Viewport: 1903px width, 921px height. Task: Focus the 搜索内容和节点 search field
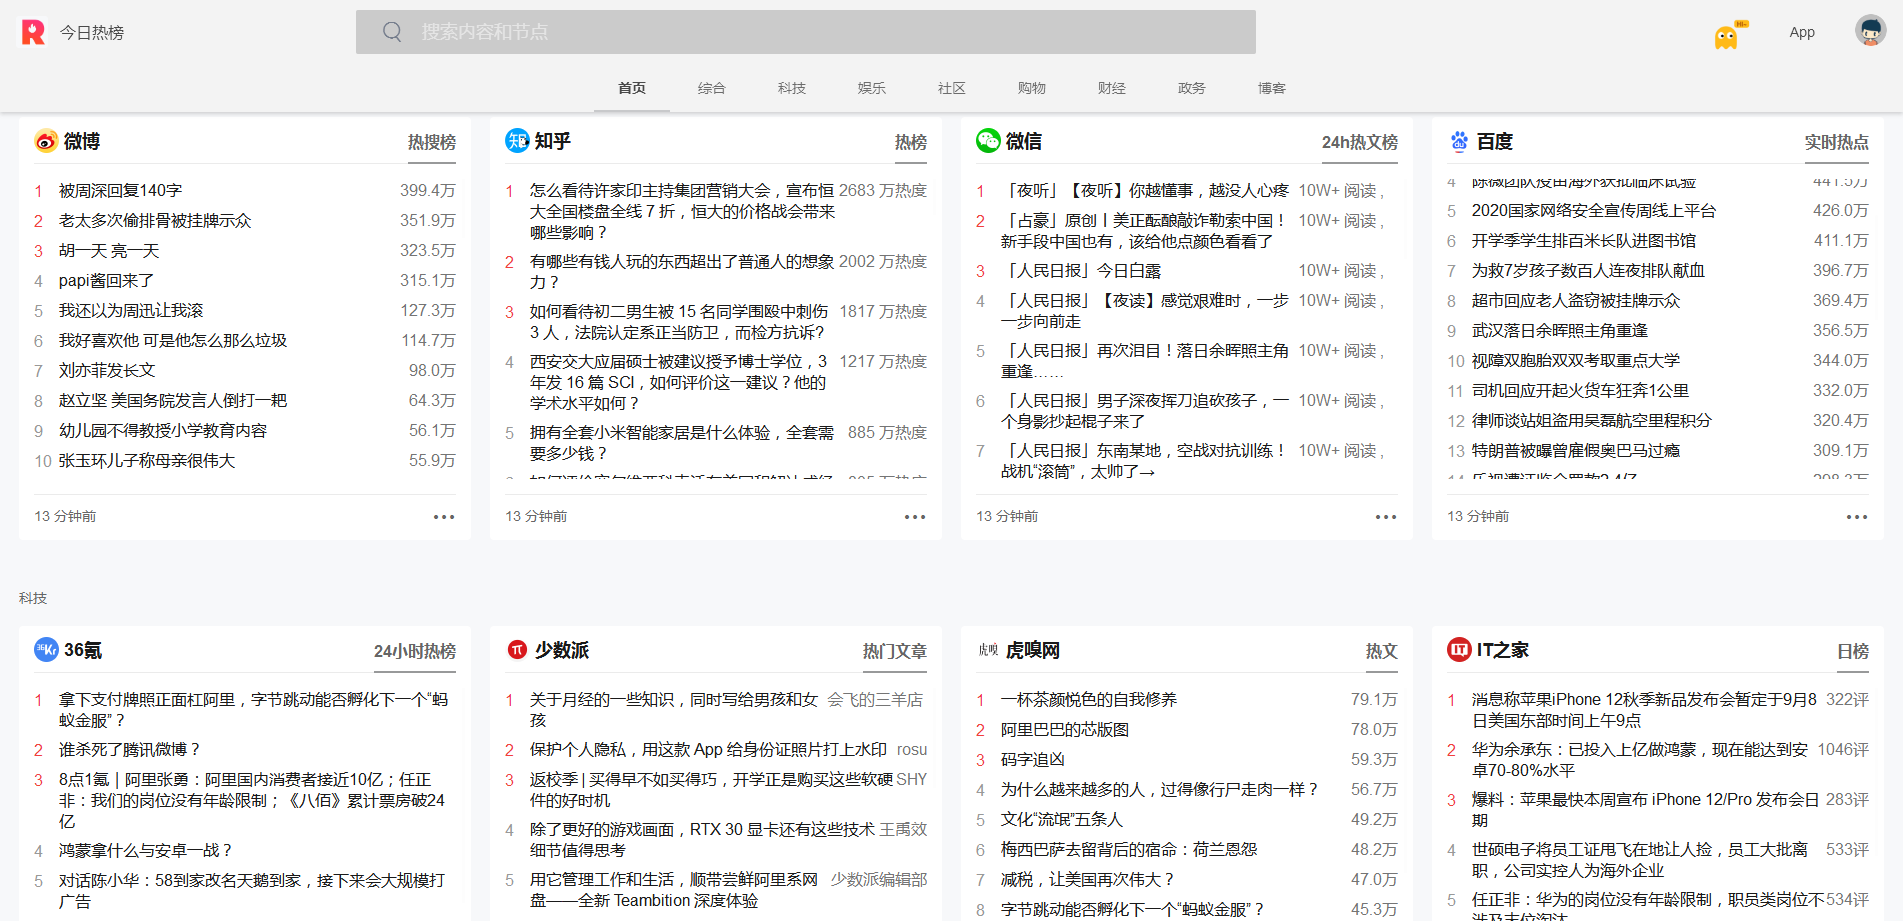[x=806, y=32]
